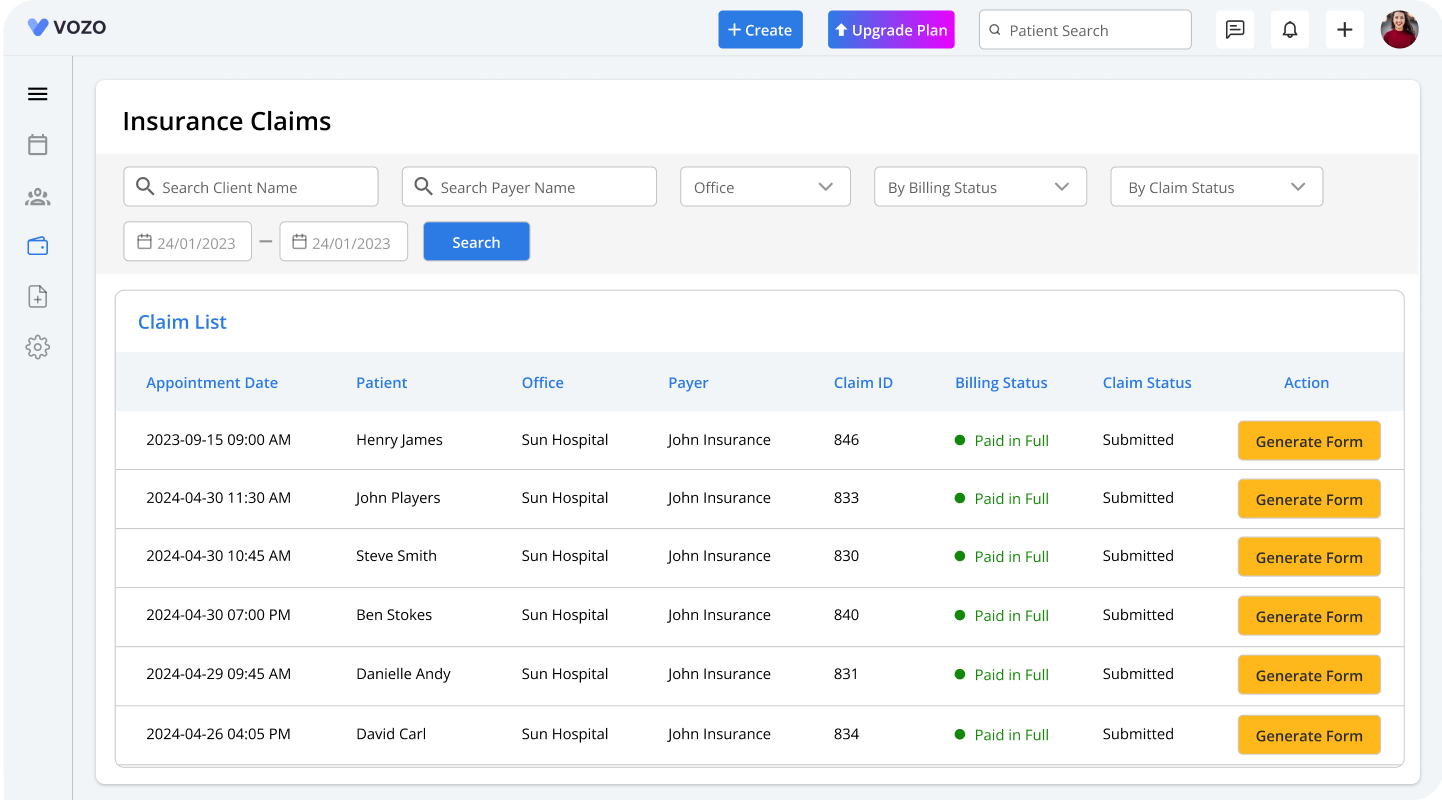This screenshot has height=800, width=1442.
Task: Generate form for Henry James
Action: point(1309,441)
